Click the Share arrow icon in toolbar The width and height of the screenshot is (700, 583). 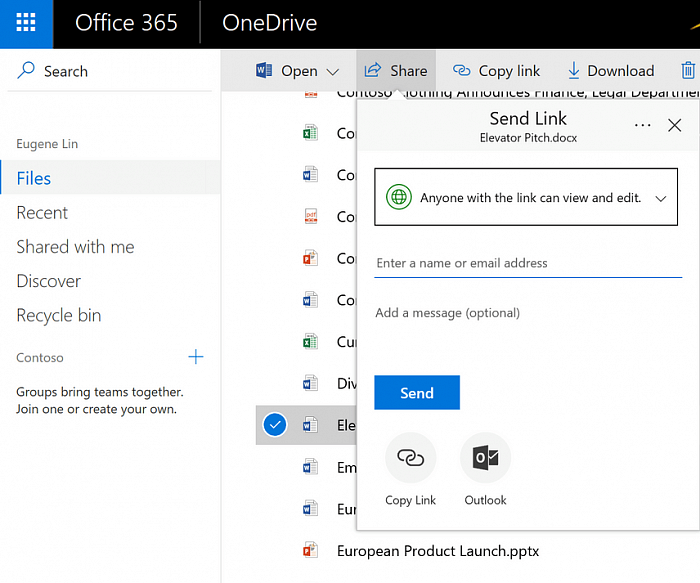tap(373, 70)
